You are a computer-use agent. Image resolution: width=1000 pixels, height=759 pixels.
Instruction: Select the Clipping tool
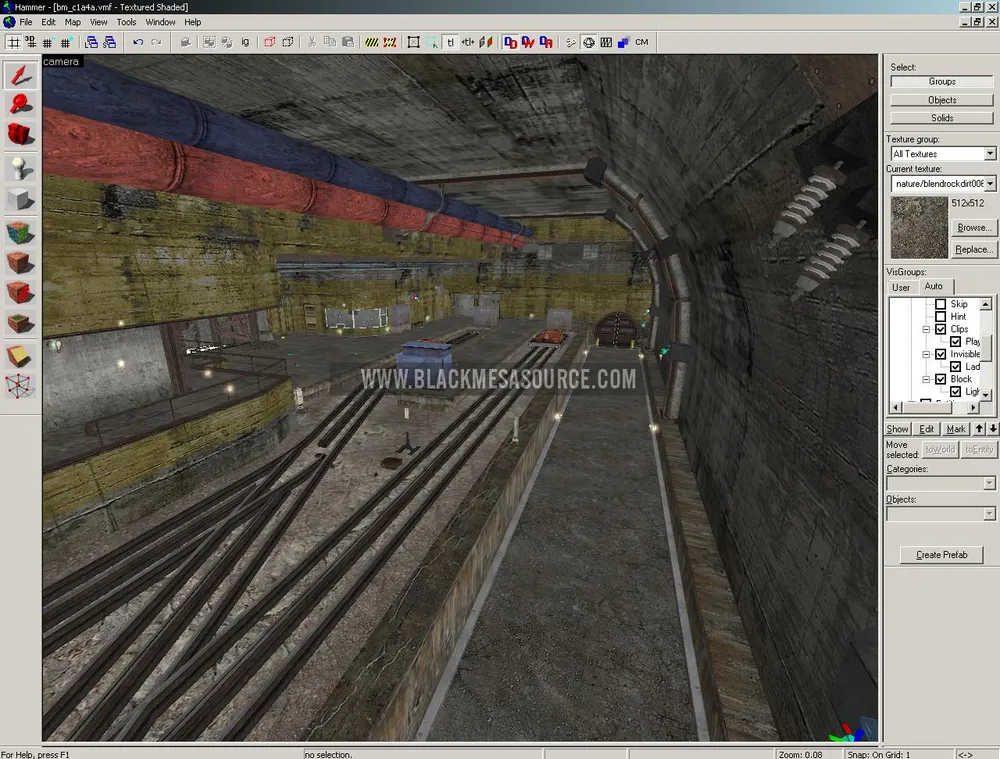click(20, 355)
